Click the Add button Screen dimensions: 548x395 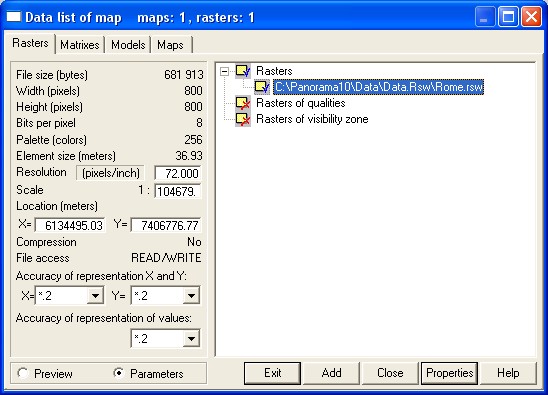331,373
